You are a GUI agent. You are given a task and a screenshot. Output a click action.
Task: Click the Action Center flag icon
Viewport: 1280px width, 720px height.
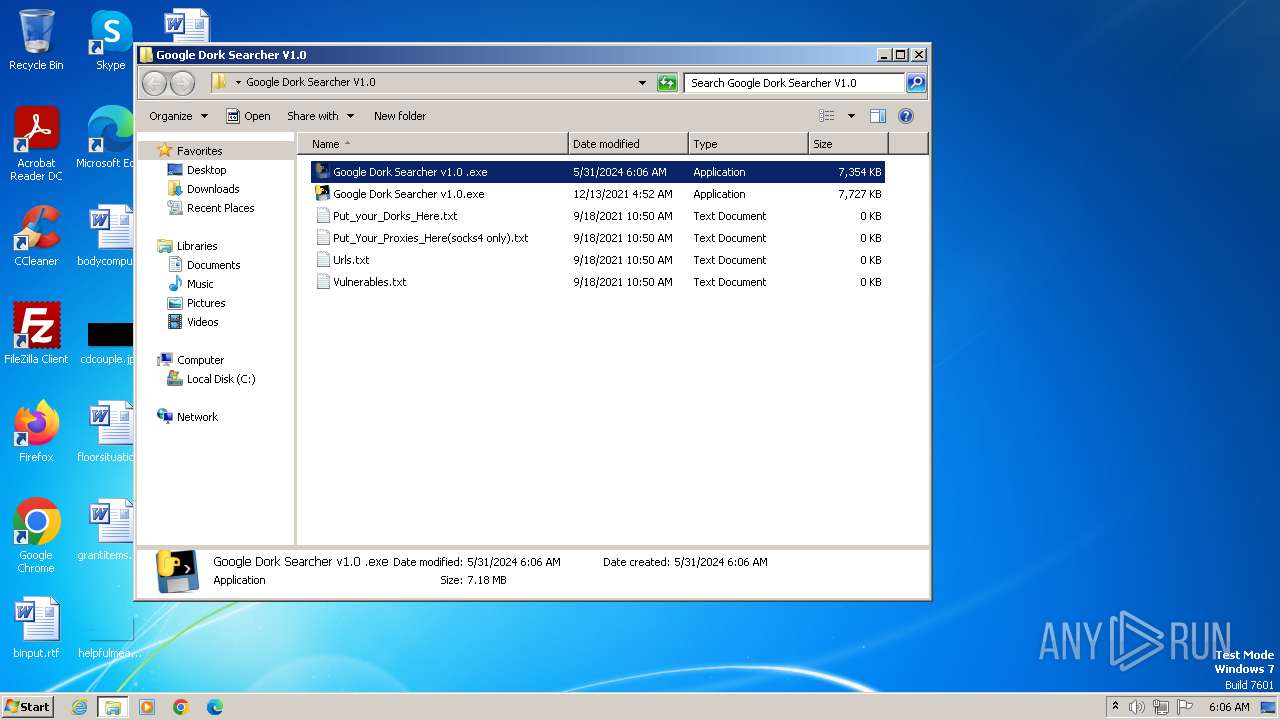pos(1183,707)
